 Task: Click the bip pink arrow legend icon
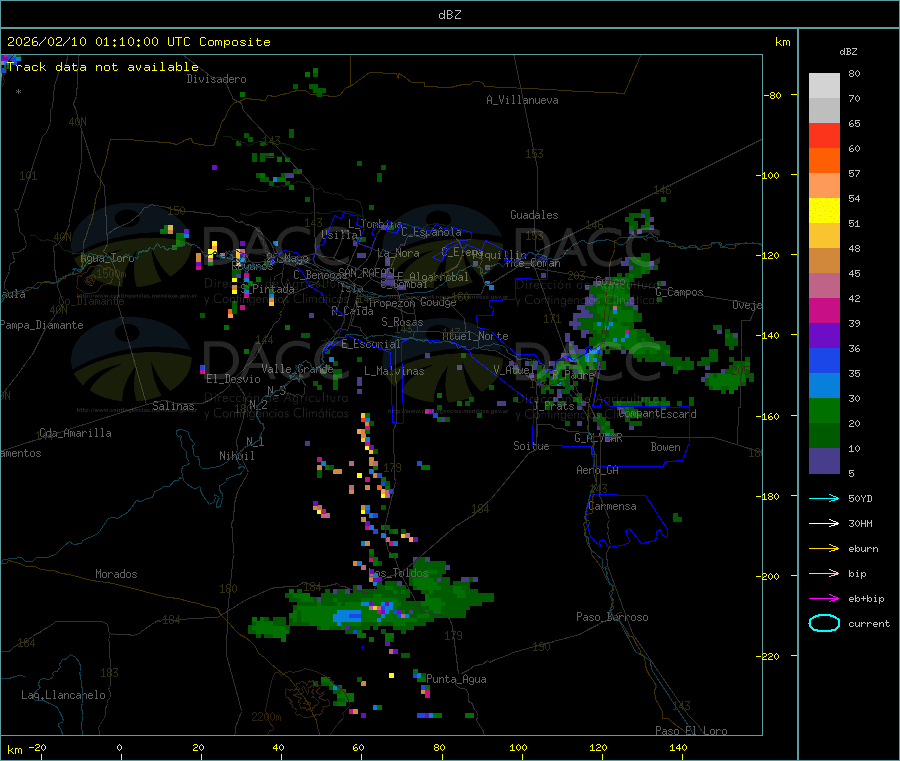(824, 573)
